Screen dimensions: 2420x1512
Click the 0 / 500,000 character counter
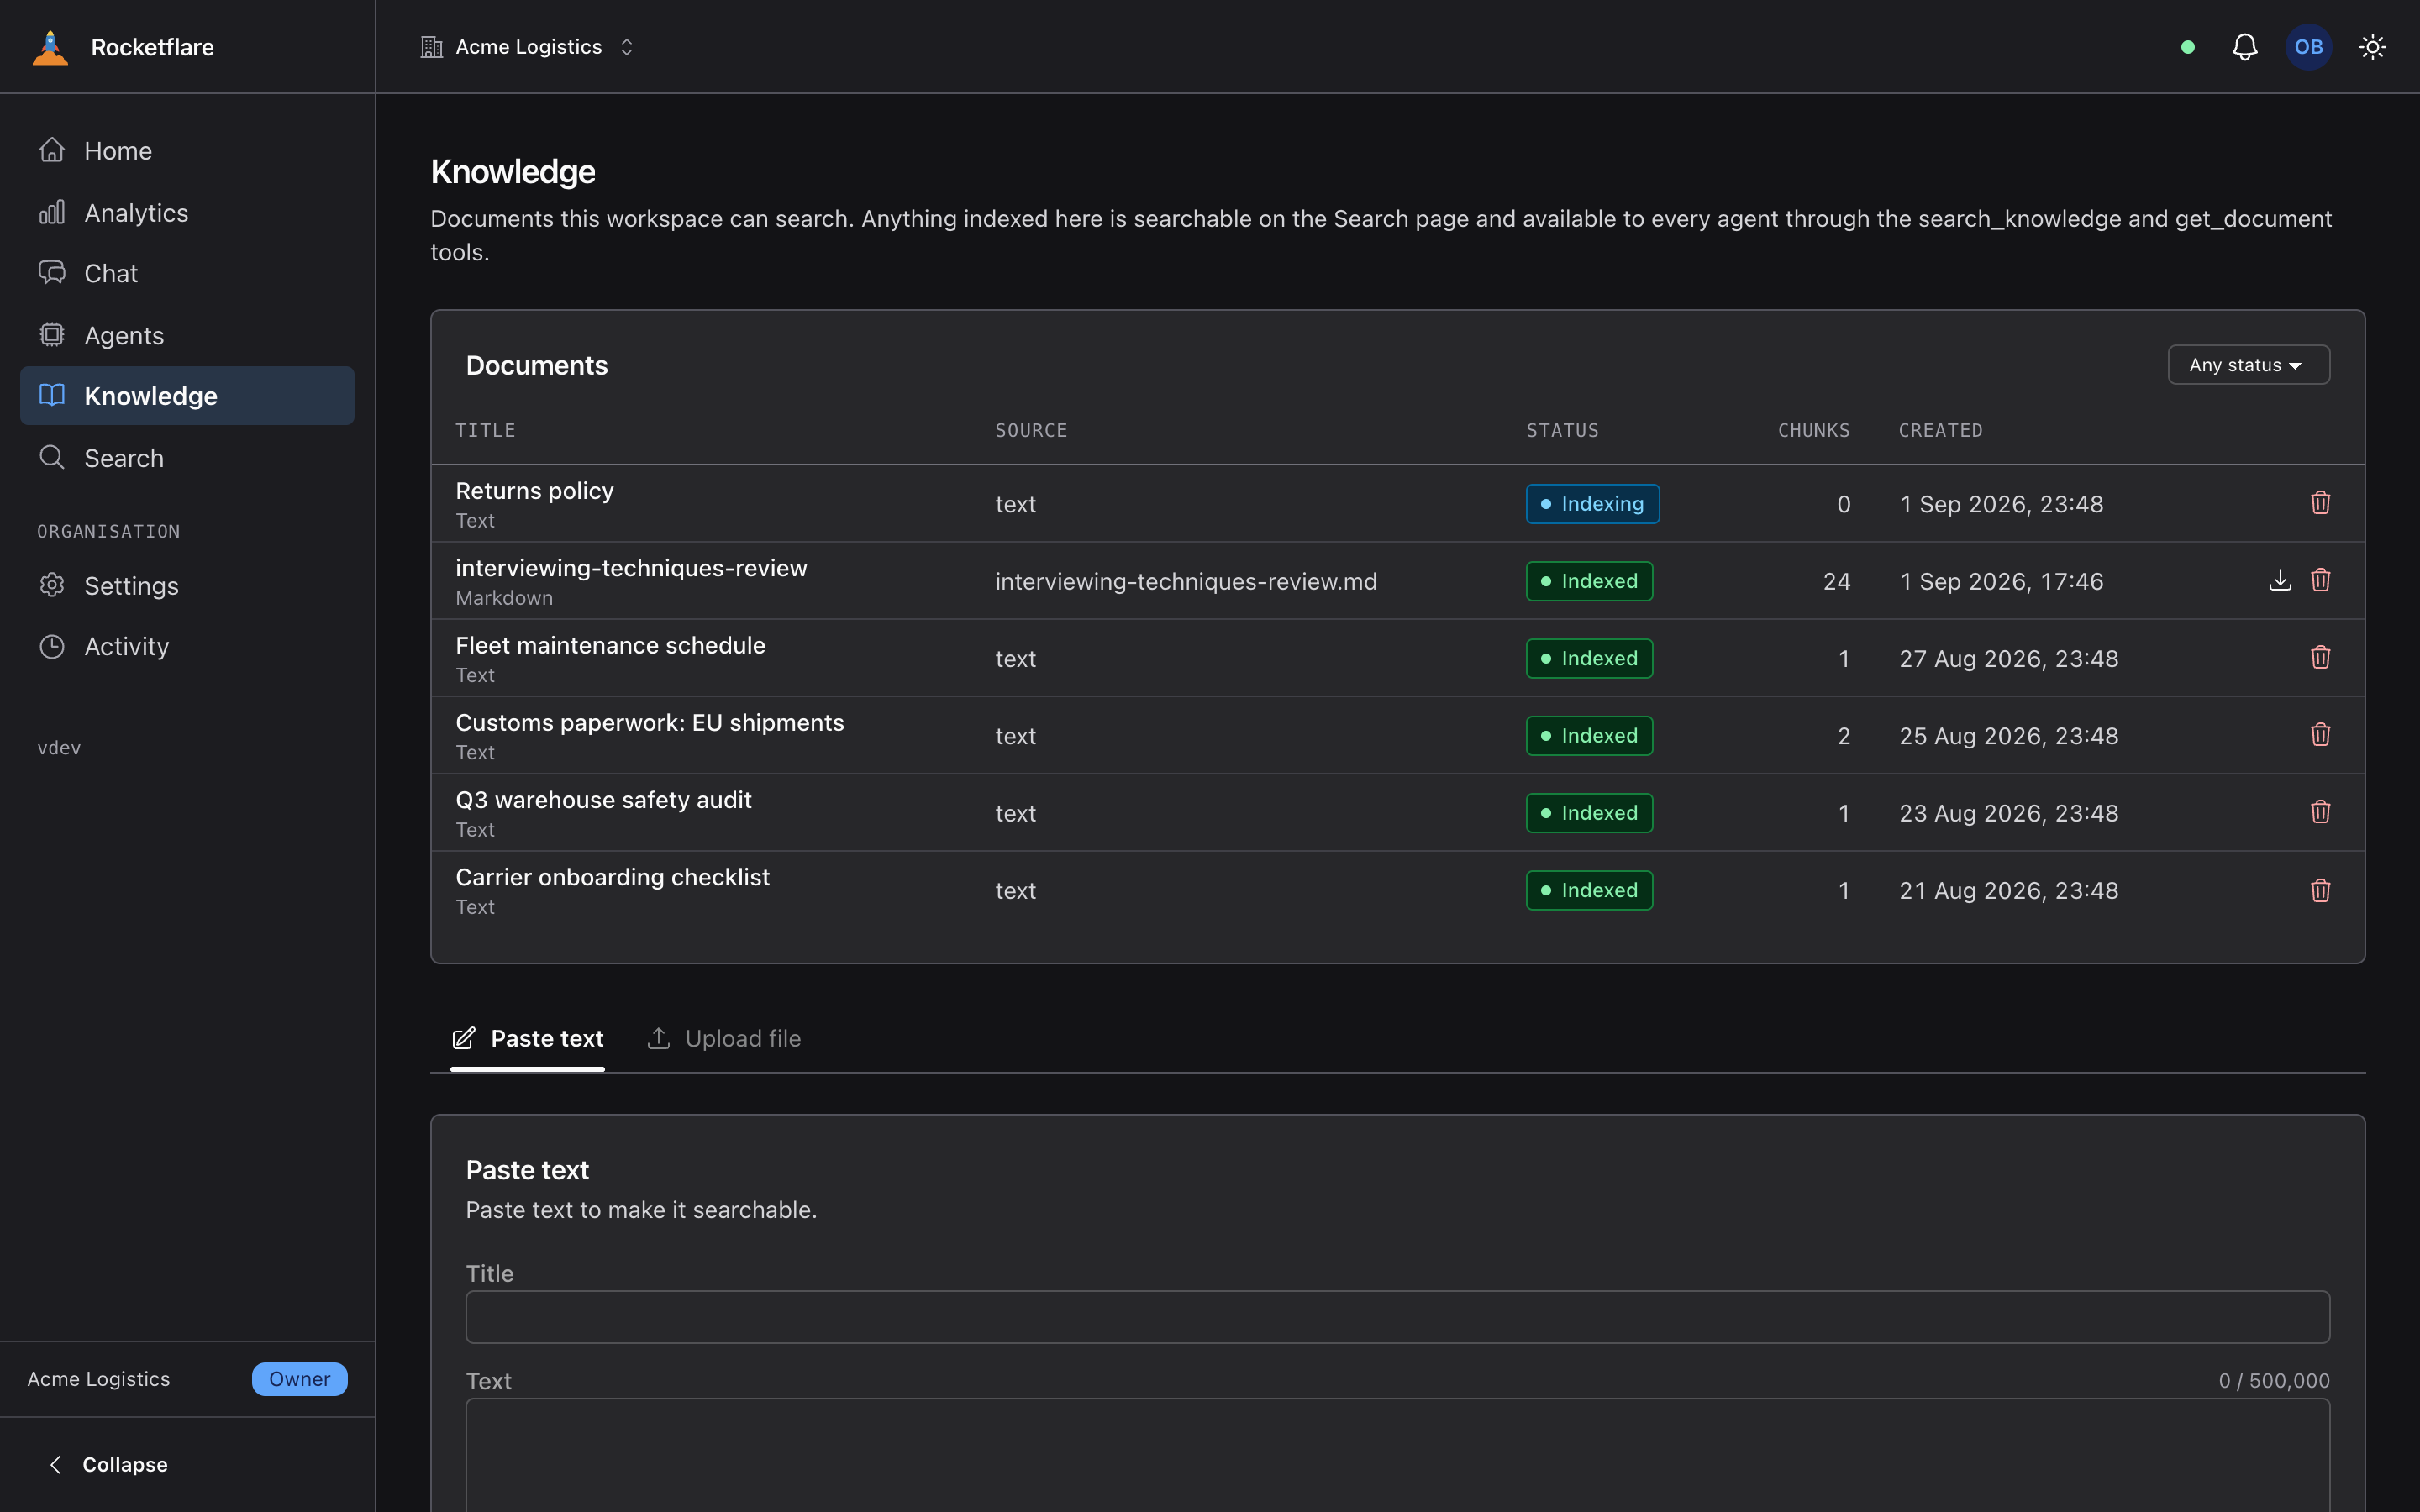point(2274,1380)
